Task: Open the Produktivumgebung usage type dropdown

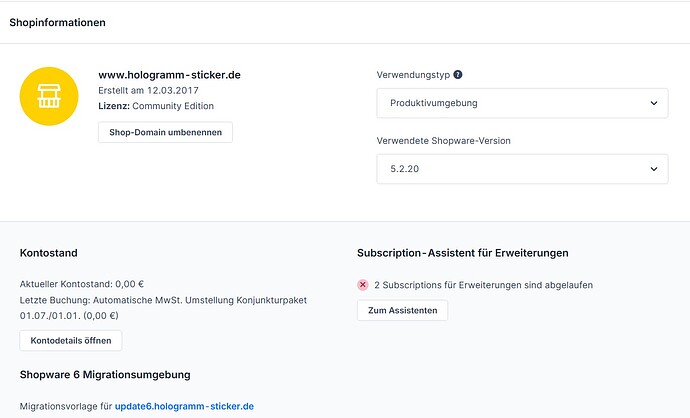Action: point(522,103)
